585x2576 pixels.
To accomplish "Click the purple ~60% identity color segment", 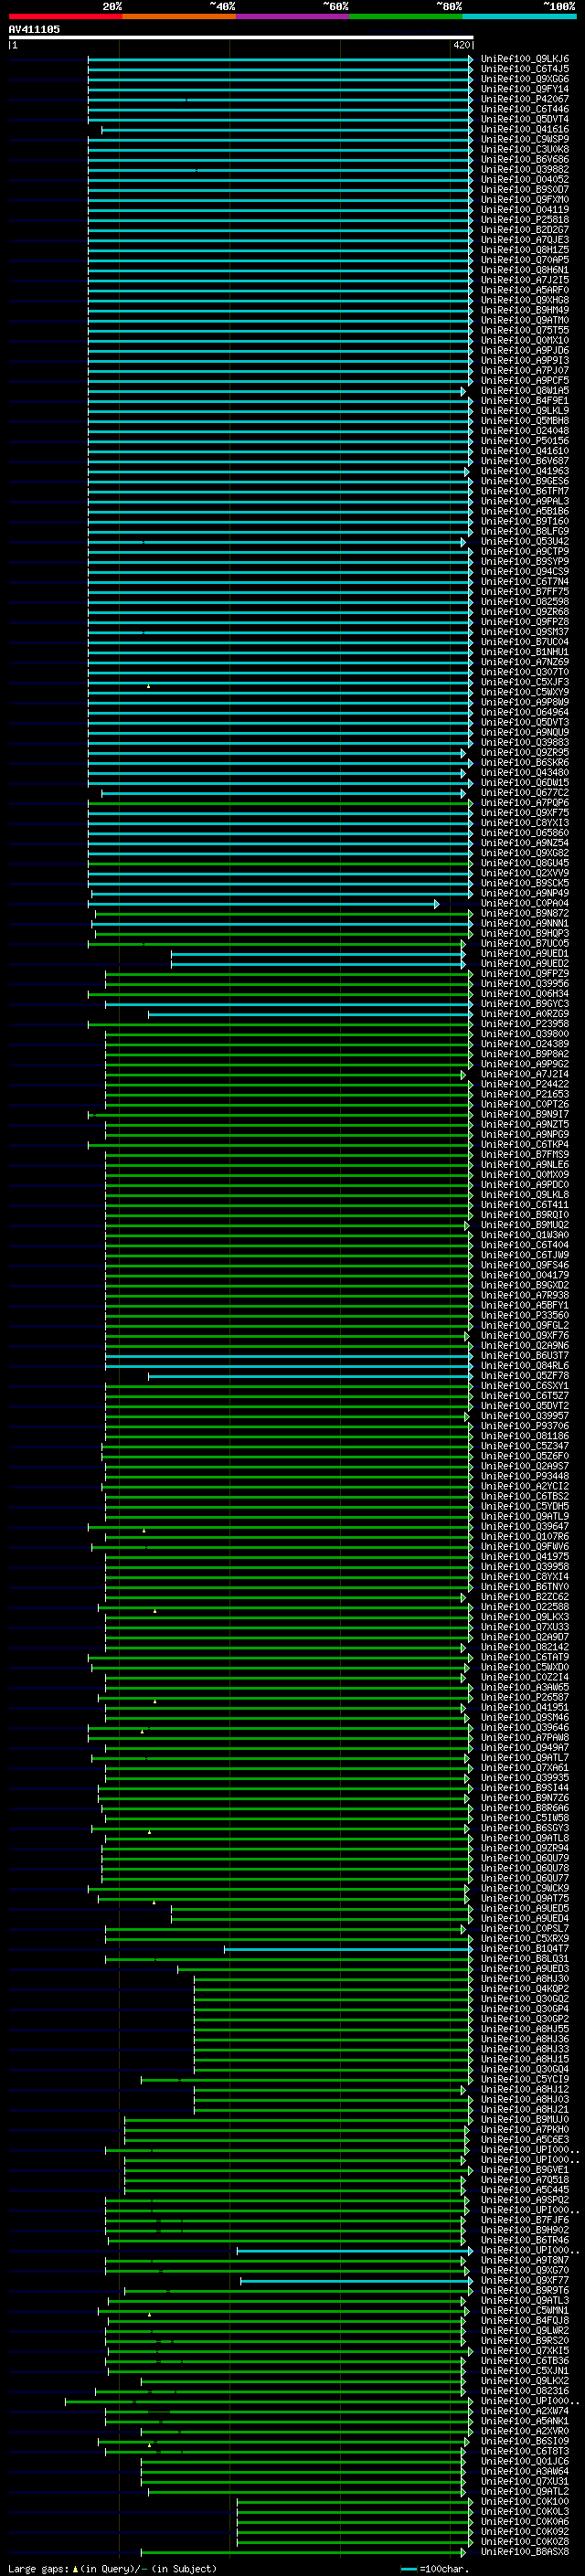I will click(293, 16).
